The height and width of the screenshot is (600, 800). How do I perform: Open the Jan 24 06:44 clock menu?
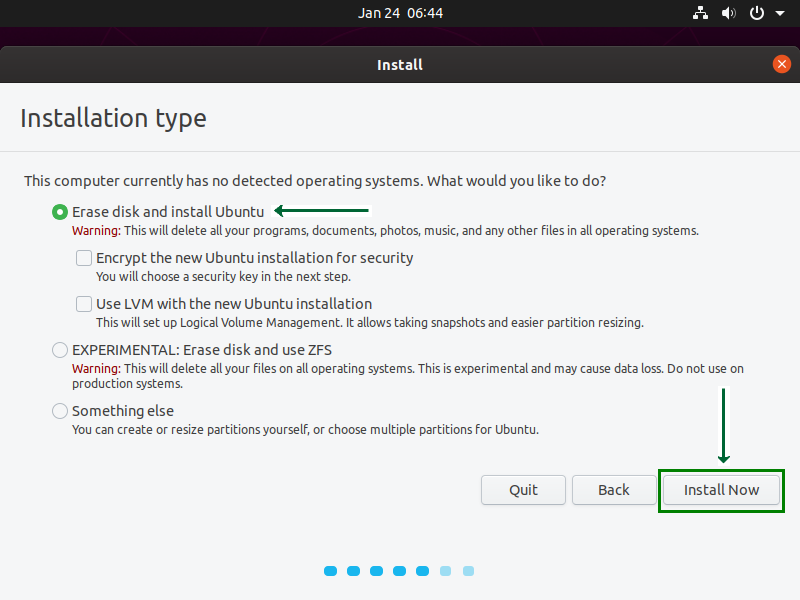tap(400, 13)
